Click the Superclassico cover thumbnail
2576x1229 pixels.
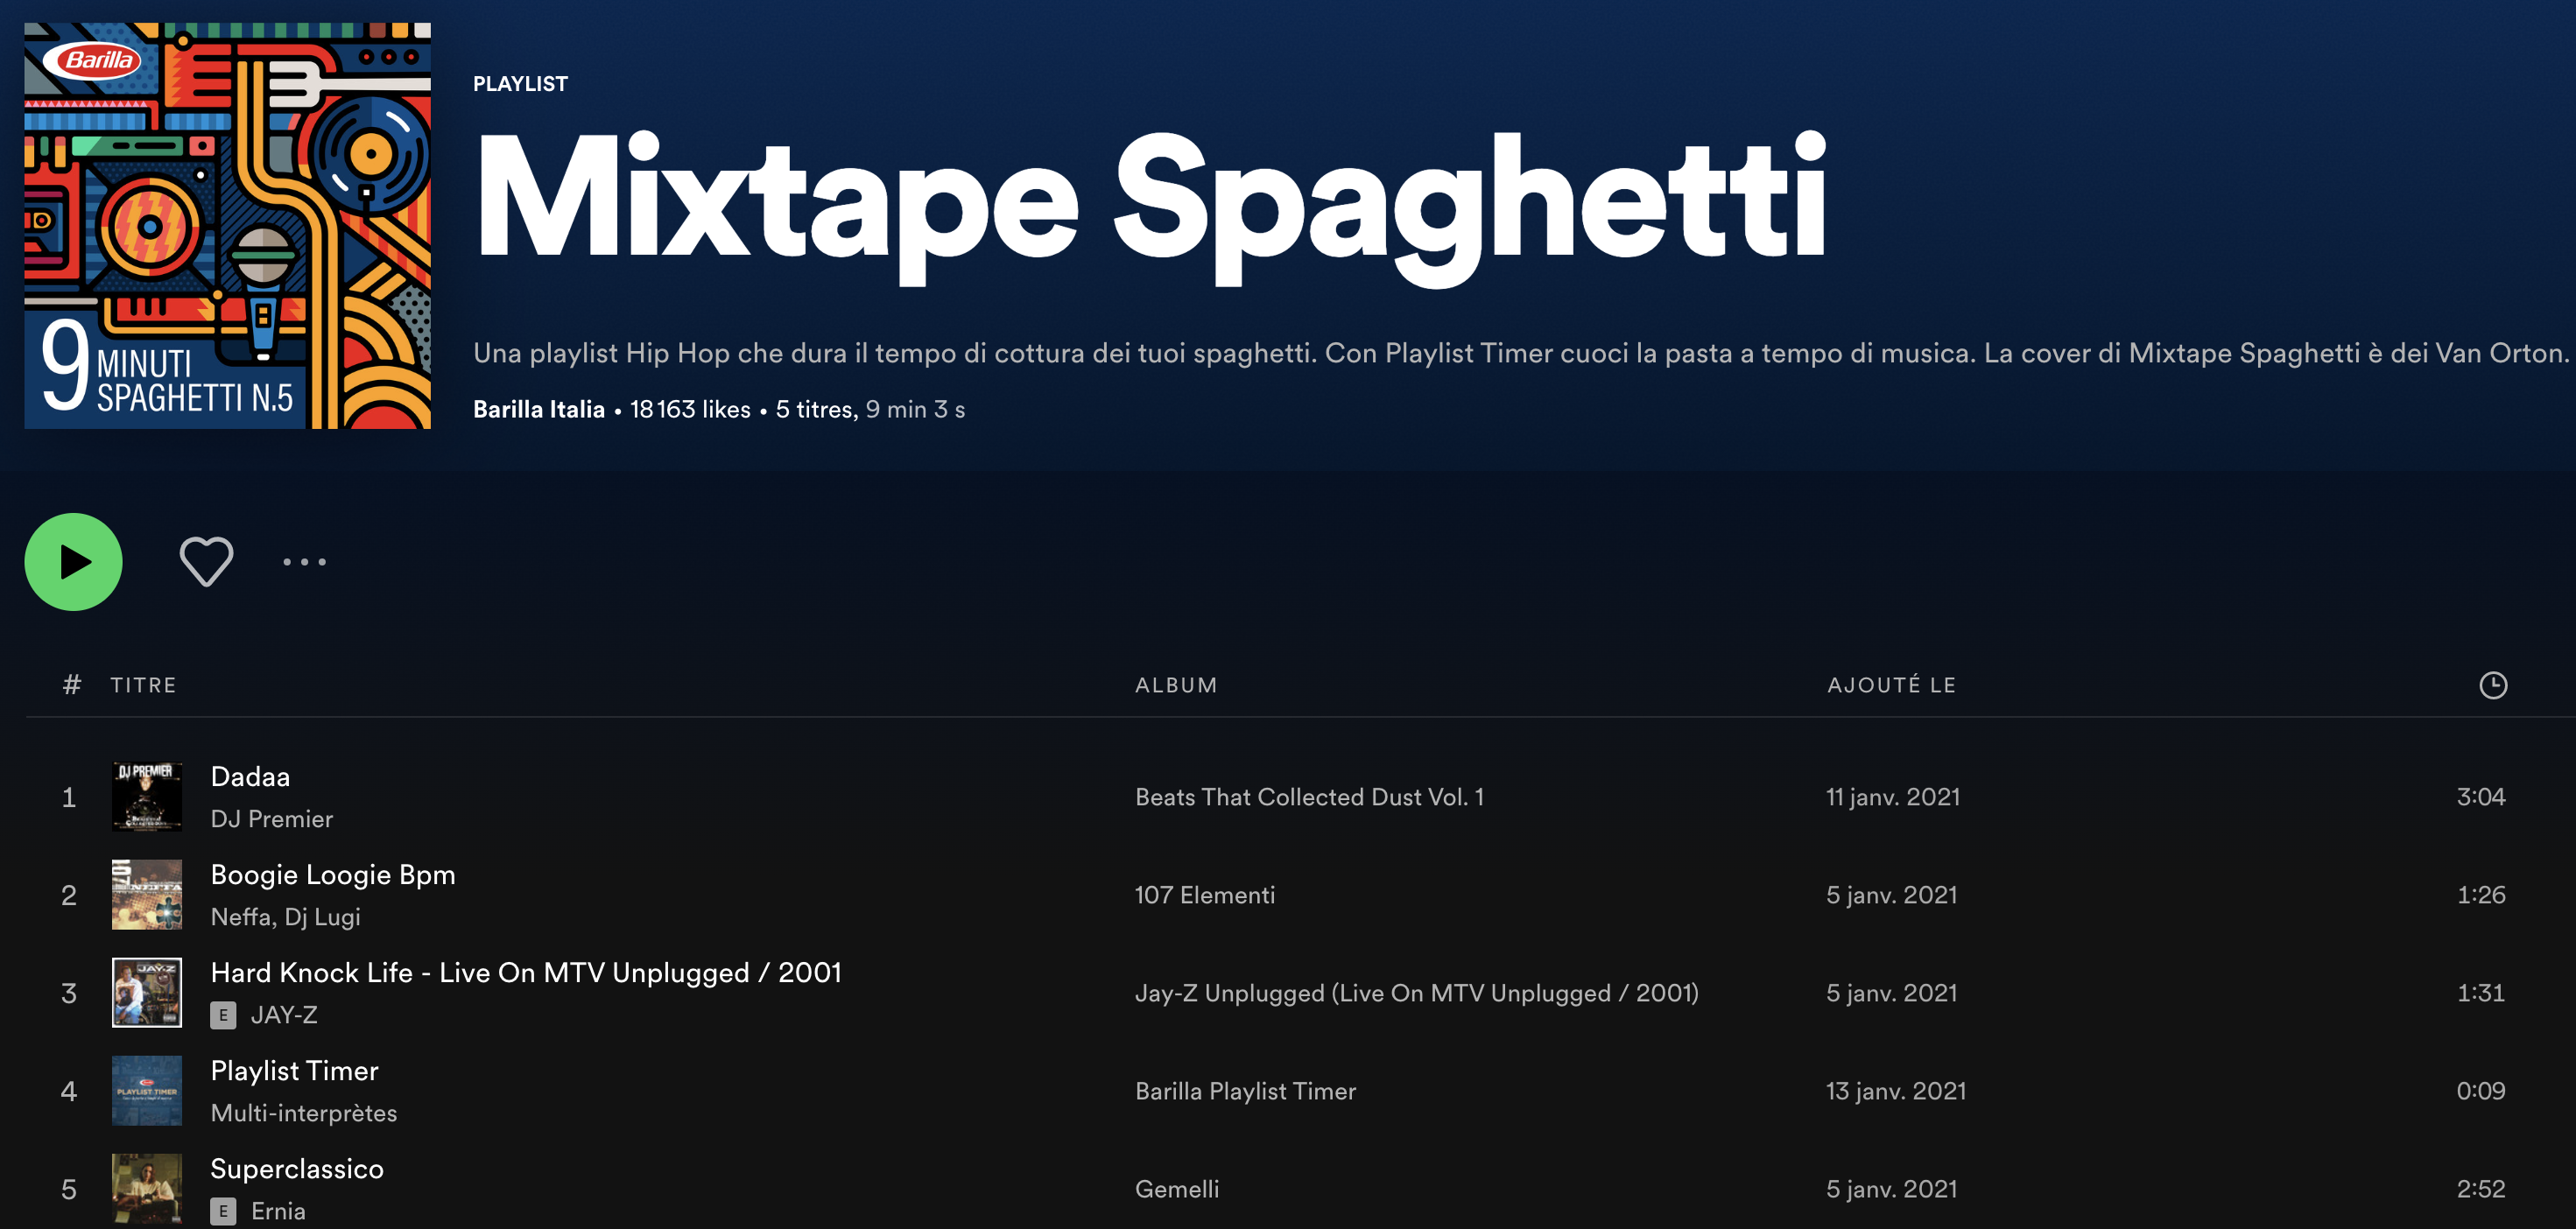147,1189
